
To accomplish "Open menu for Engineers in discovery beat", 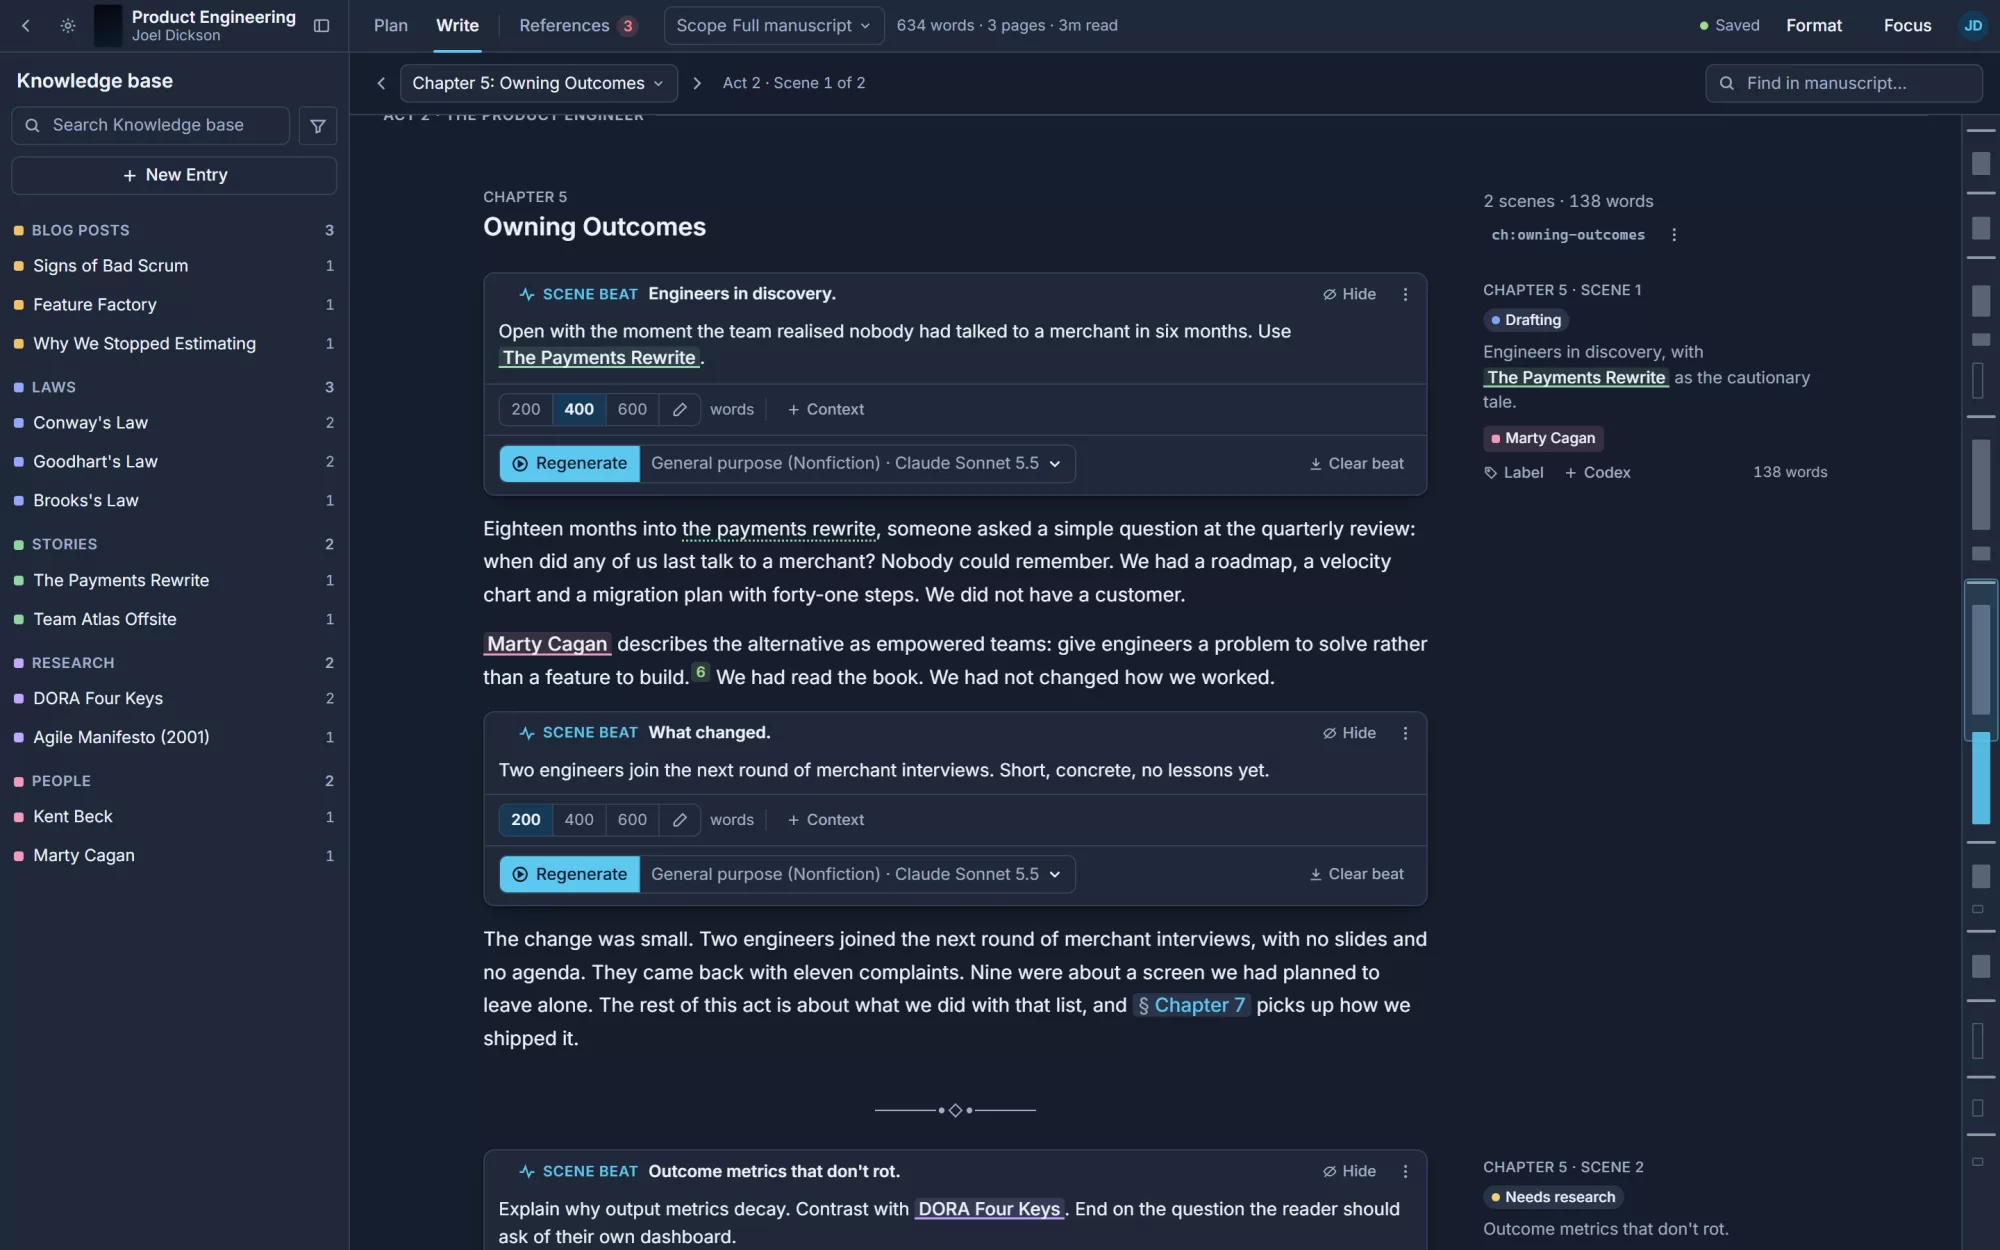I will tap(1405, 294).
